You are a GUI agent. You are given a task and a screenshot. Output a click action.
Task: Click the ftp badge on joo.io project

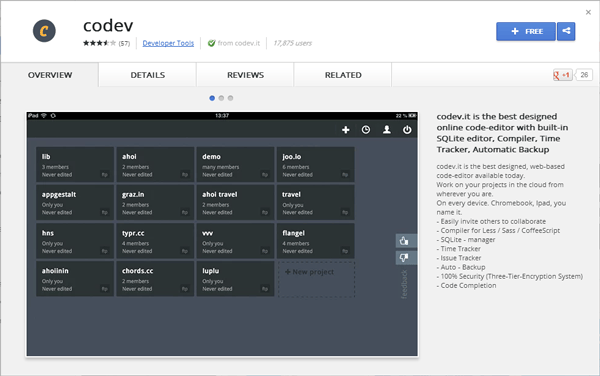click(x=345, y=174)
